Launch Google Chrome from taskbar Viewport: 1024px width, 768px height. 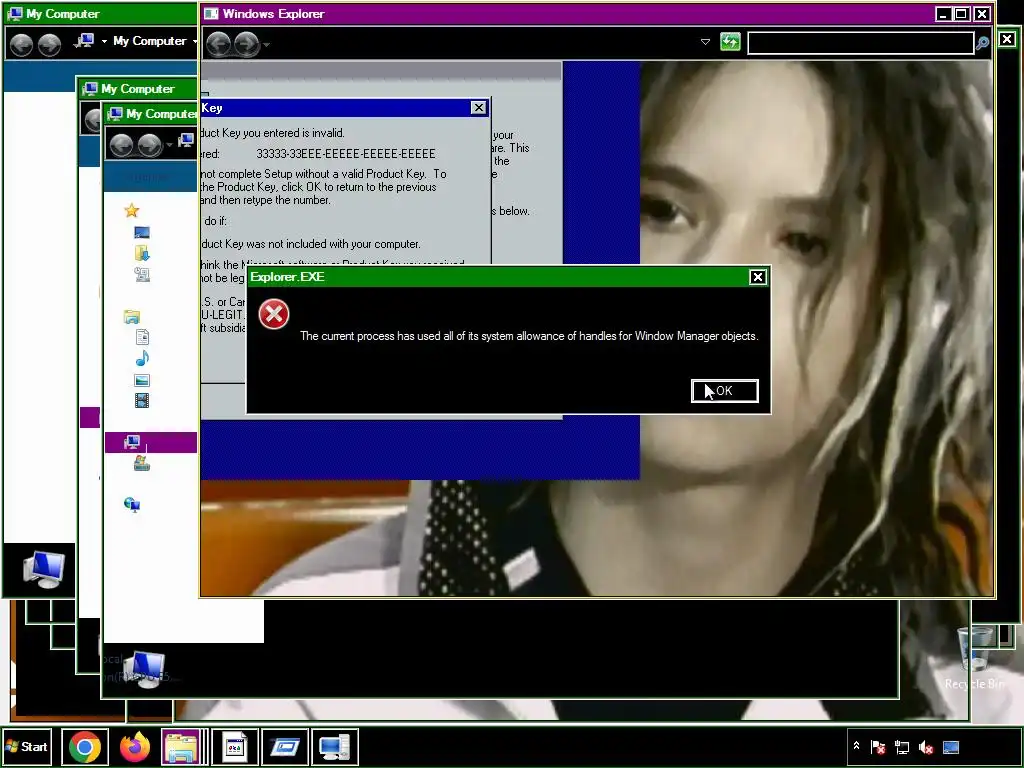tap(84, 746)
